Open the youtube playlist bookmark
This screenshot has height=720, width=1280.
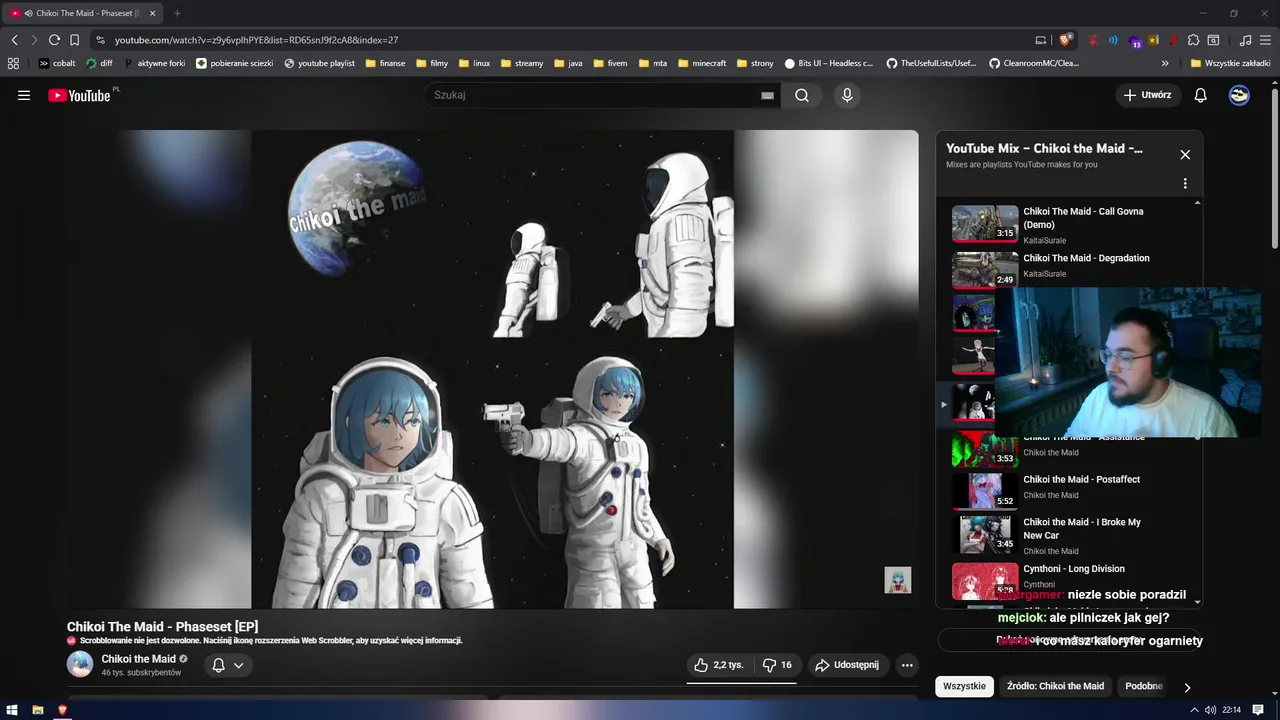point(320,63)
